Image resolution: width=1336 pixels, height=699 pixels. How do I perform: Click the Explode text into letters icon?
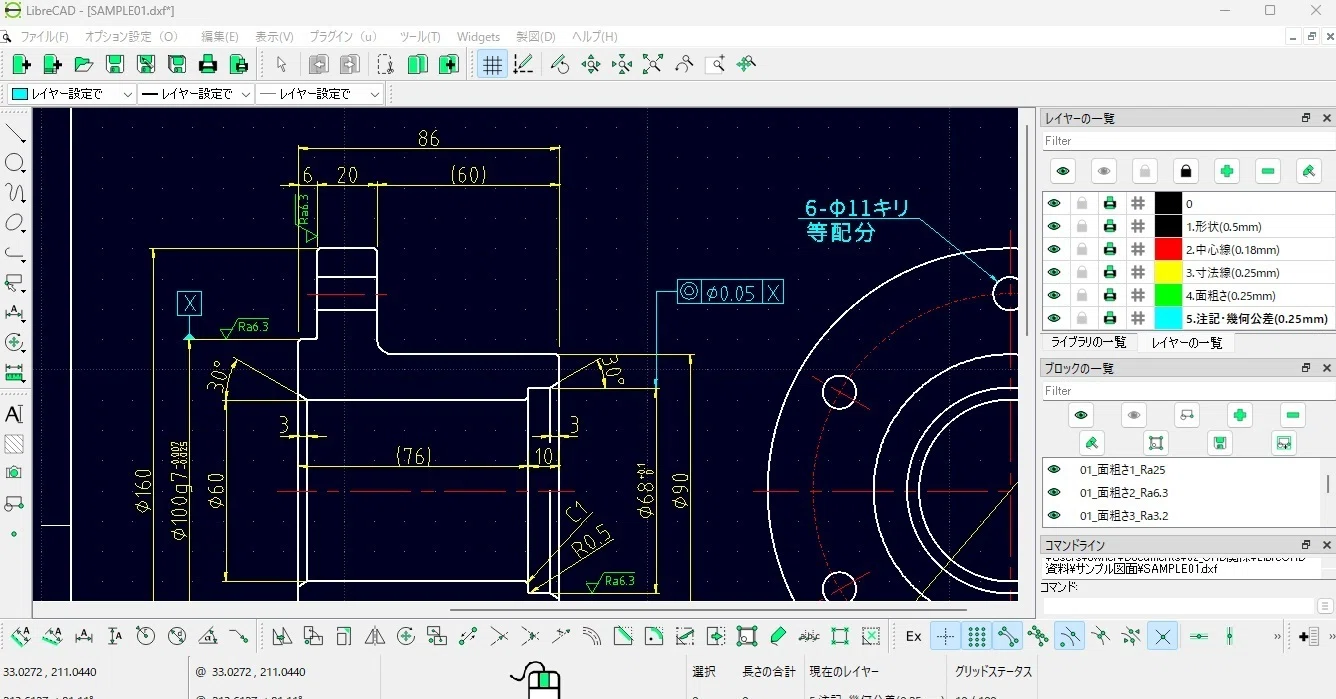pyautogui.click(x=809, y=636)
